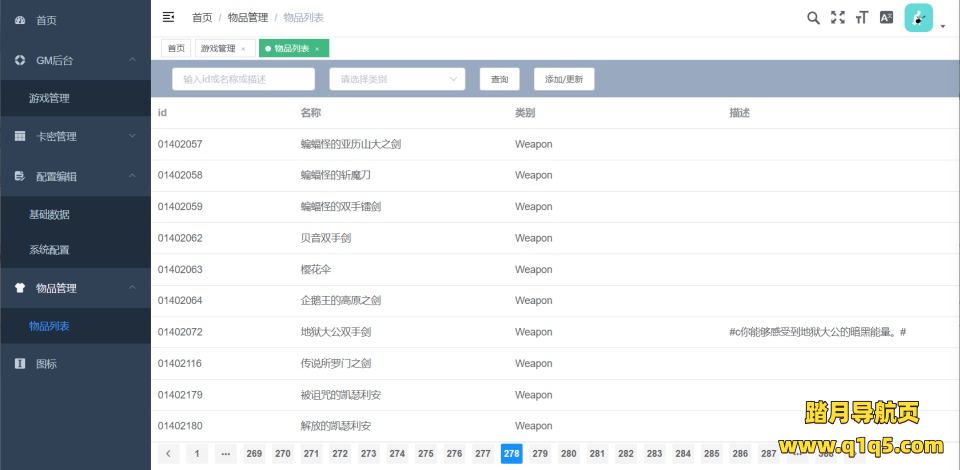Image resolution: width=960 pixels, height=470 pixels.
Task: Click the 查询 search button
Action: [x=500, y=79]
